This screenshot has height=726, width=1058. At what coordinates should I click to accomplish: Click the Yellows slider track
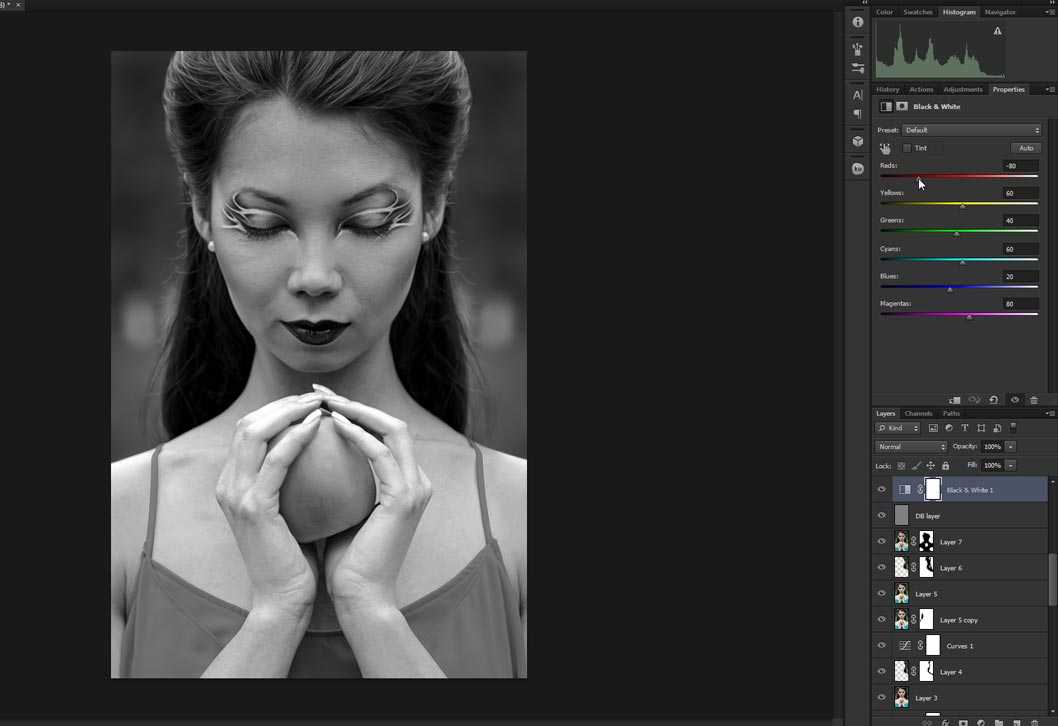[x=959, y=203]
